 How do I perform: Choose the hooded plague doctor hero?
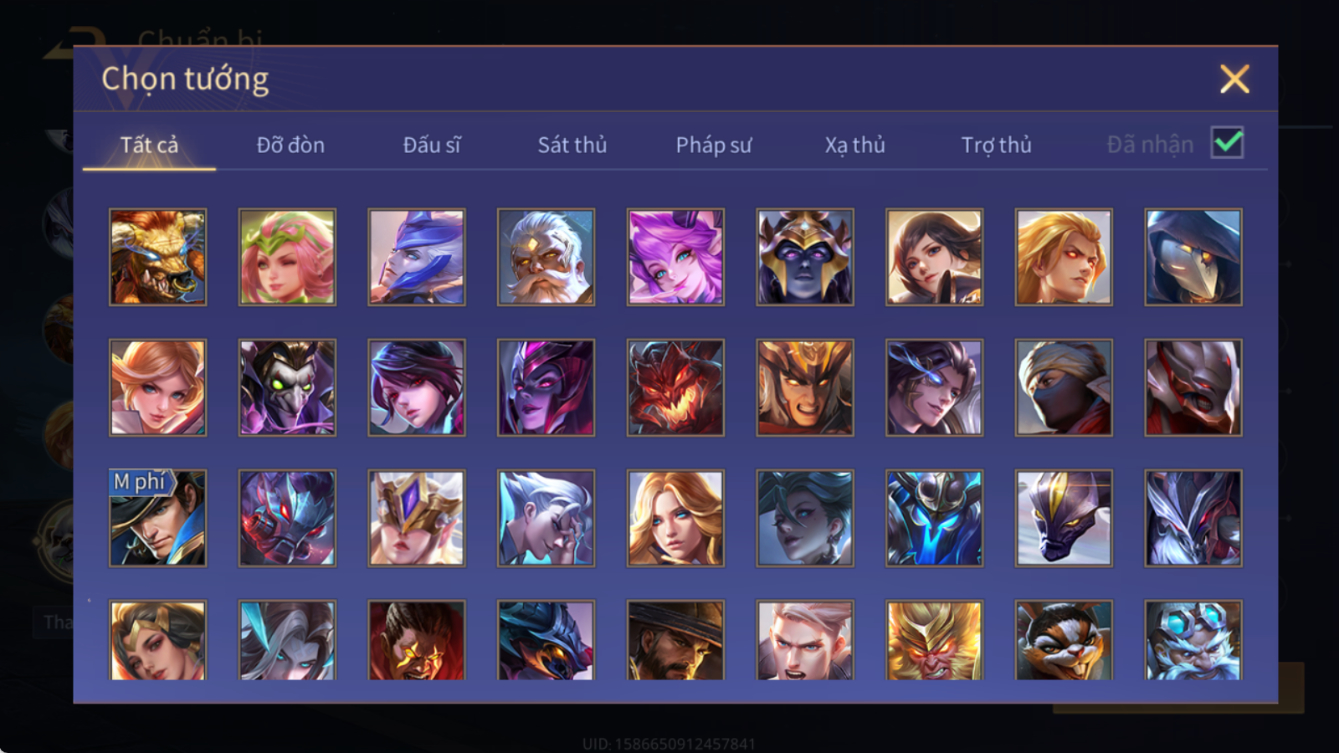coord(1193,257)
